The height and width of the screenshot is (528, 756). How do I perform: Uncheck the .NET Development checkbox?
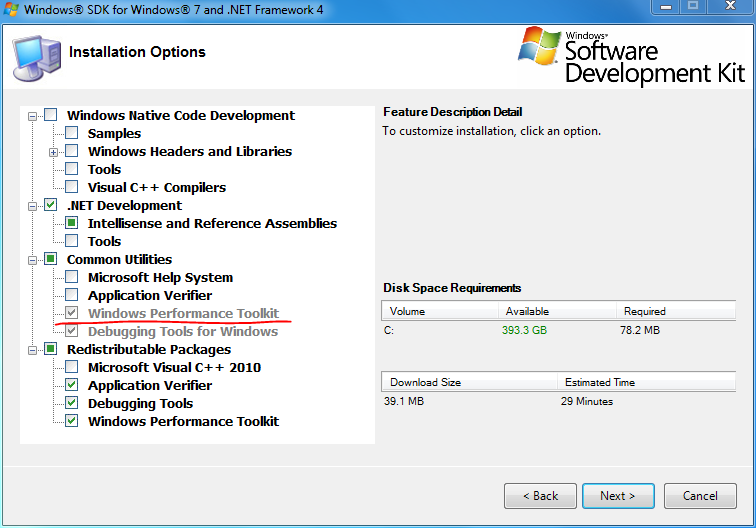[51, 205]
